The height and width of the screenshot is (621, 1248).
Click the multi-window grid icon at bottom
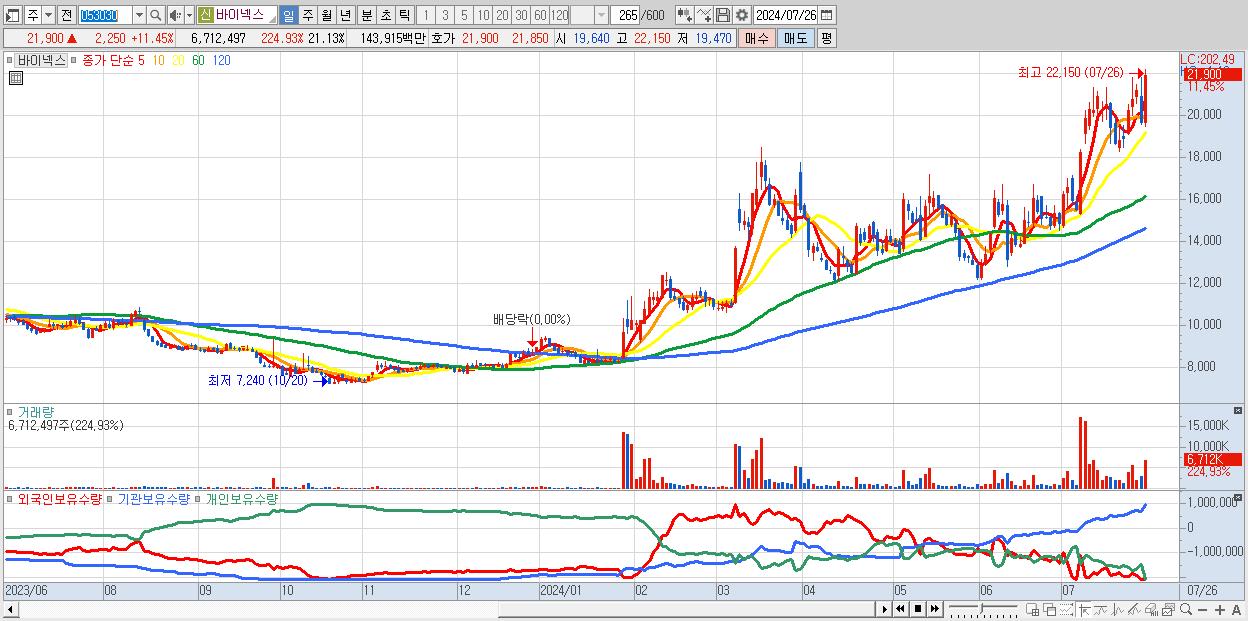click(1033, 610)
